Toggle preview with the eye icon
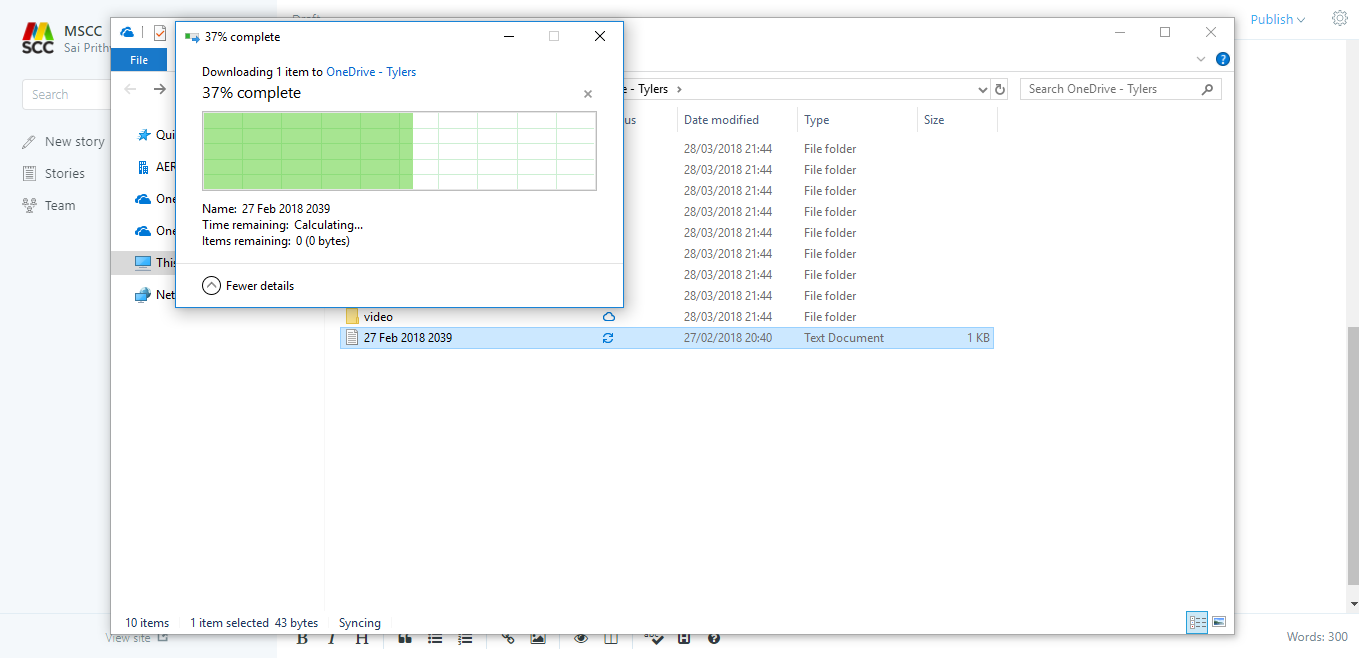This screenshot has height=658, width=1359. coord(581,638)
